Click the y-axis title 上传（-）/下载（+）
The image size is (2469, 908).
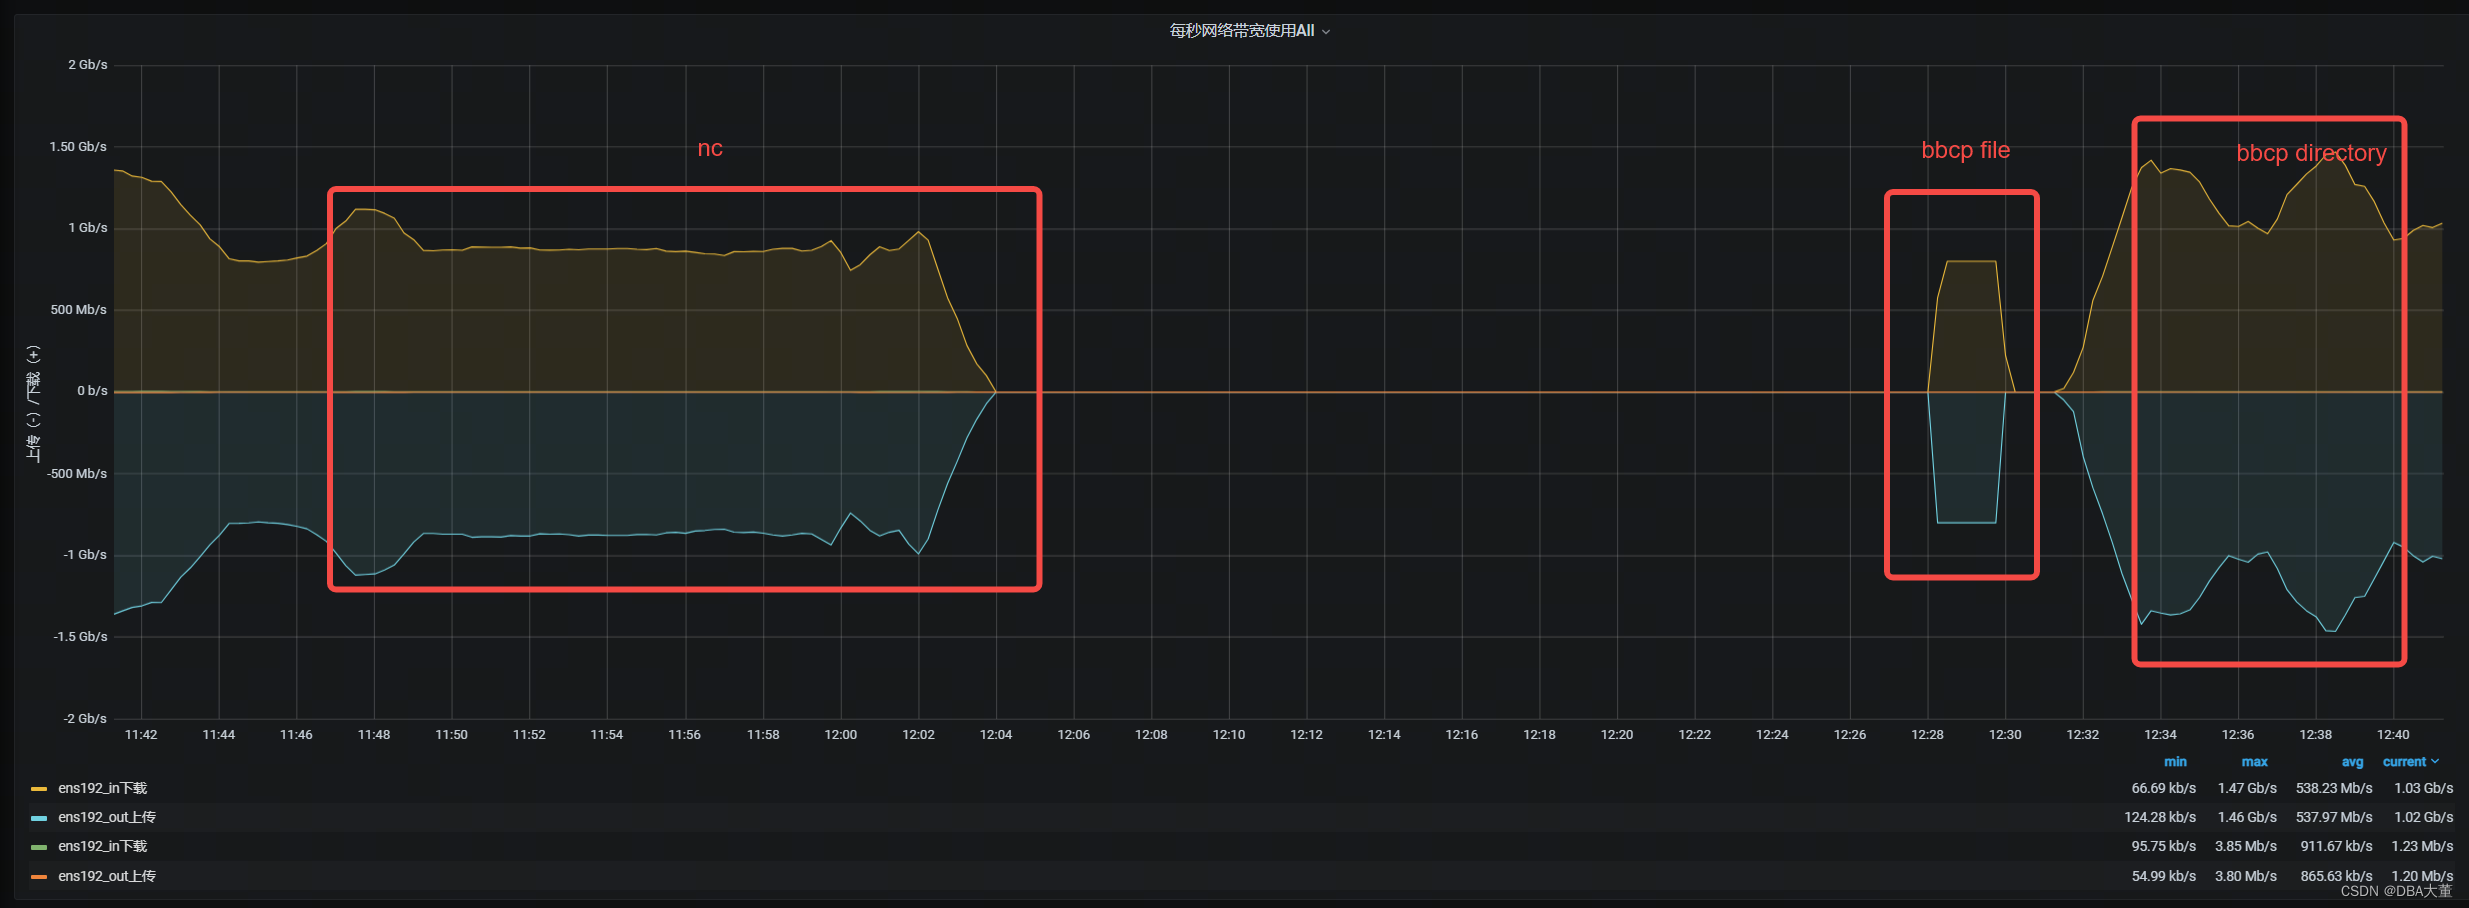[x=33, y=403]
